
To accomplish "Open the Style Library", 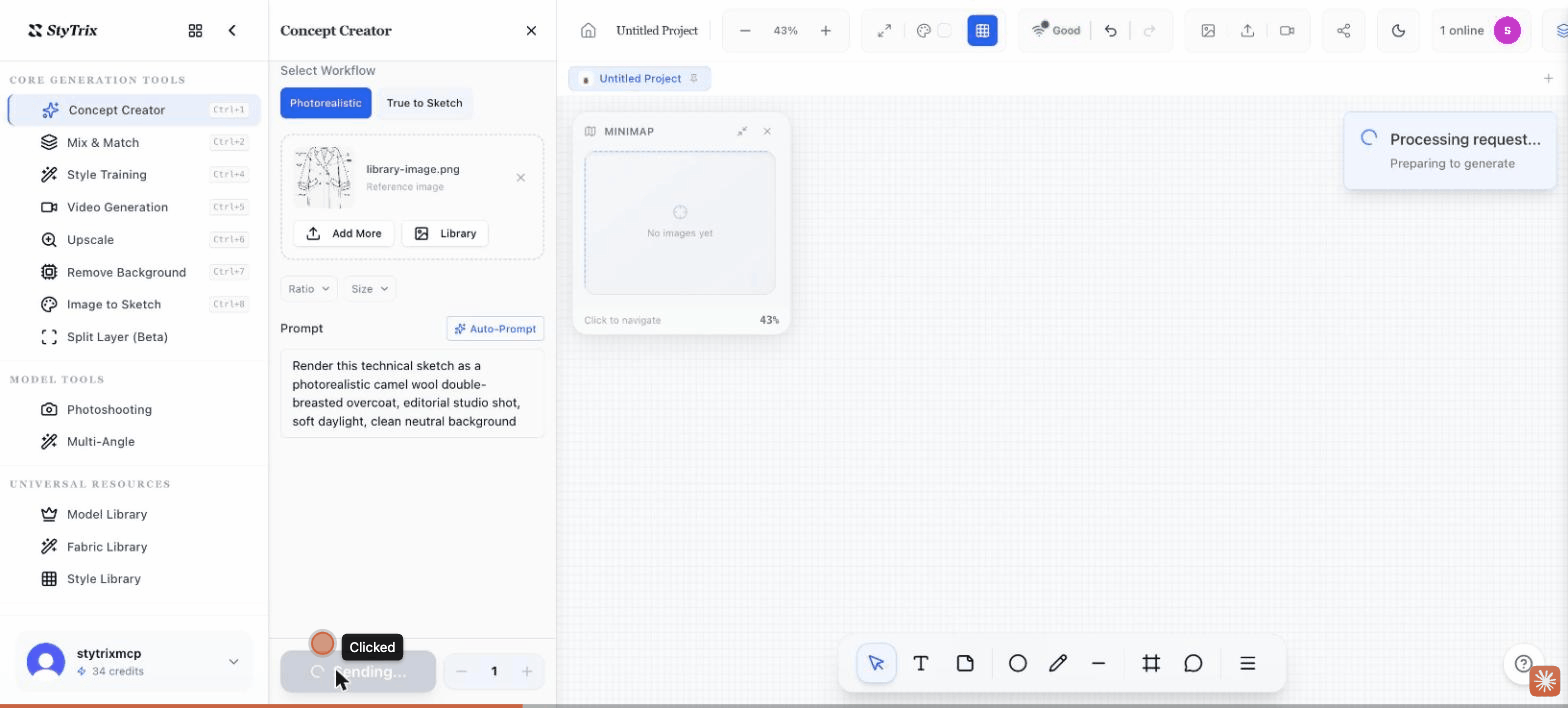I will tap(134, 578).
